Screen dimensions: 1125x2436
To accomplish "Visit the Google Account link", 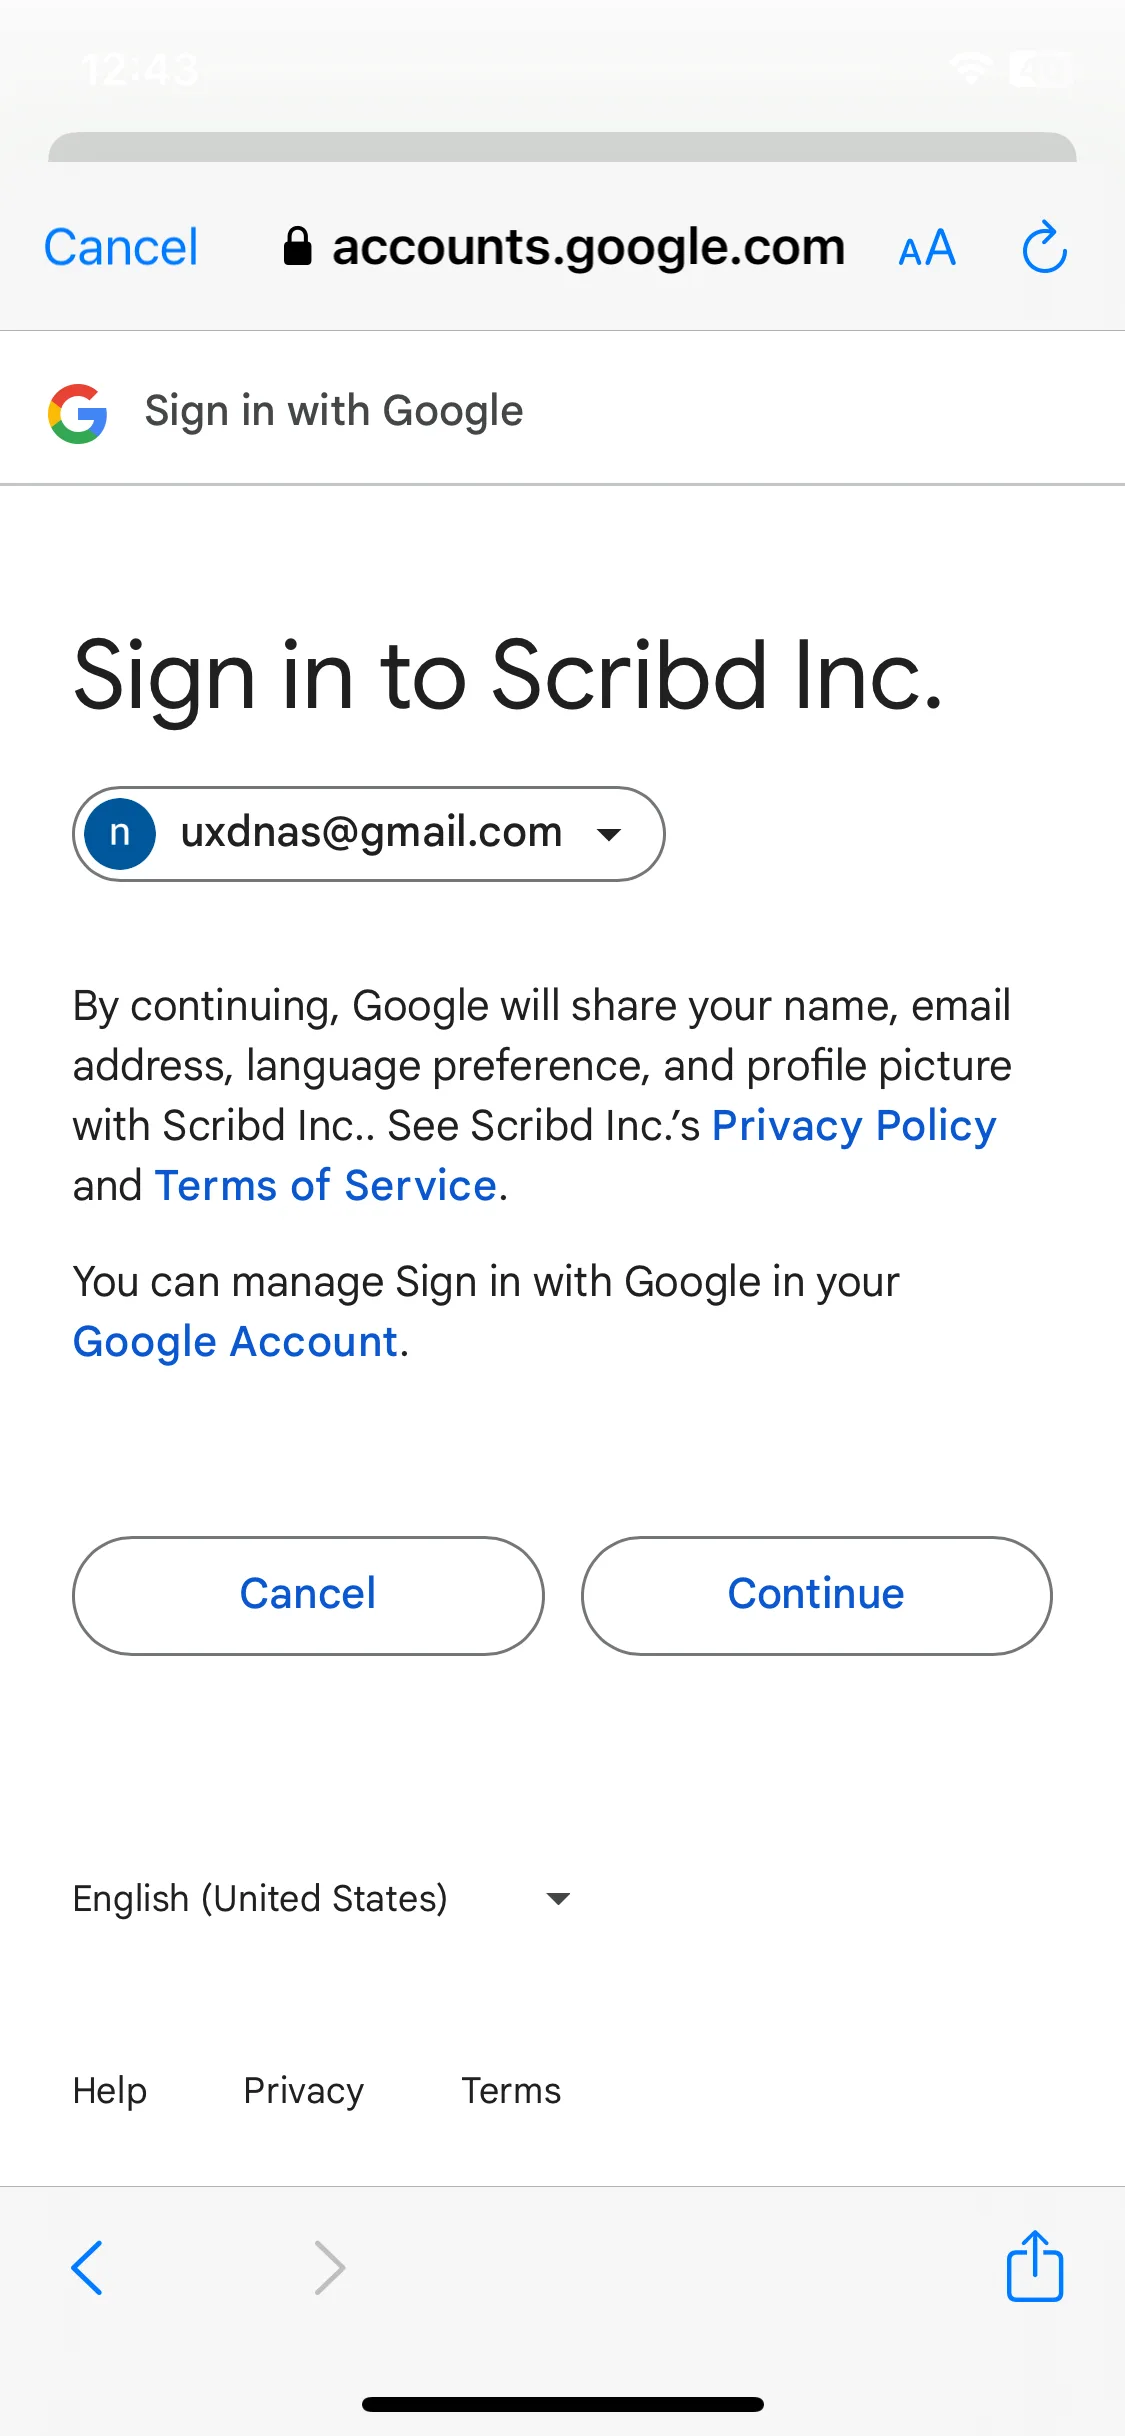I will (236, 1342).
